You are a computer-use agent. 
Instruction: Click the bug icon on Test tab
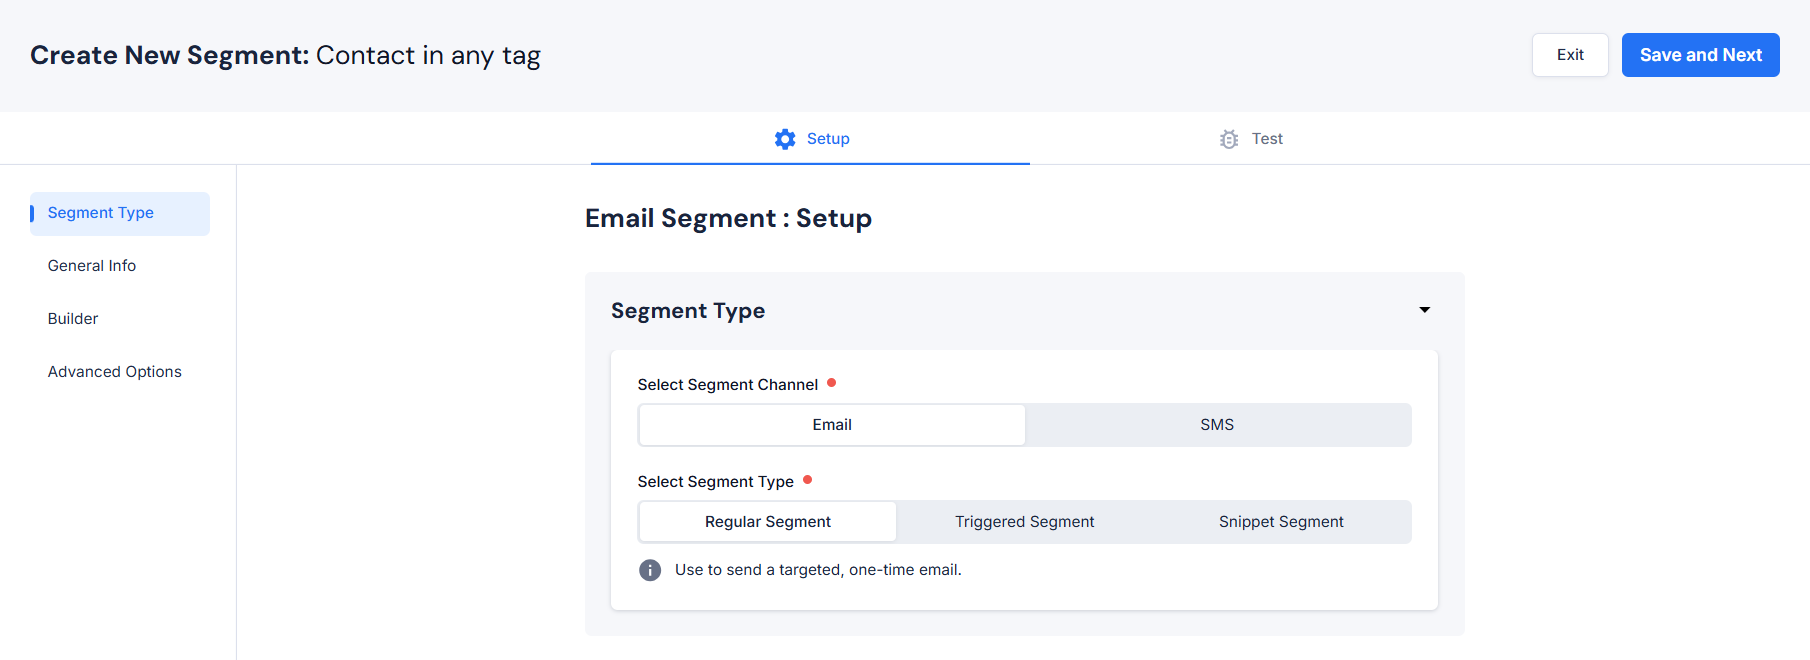1229,139
